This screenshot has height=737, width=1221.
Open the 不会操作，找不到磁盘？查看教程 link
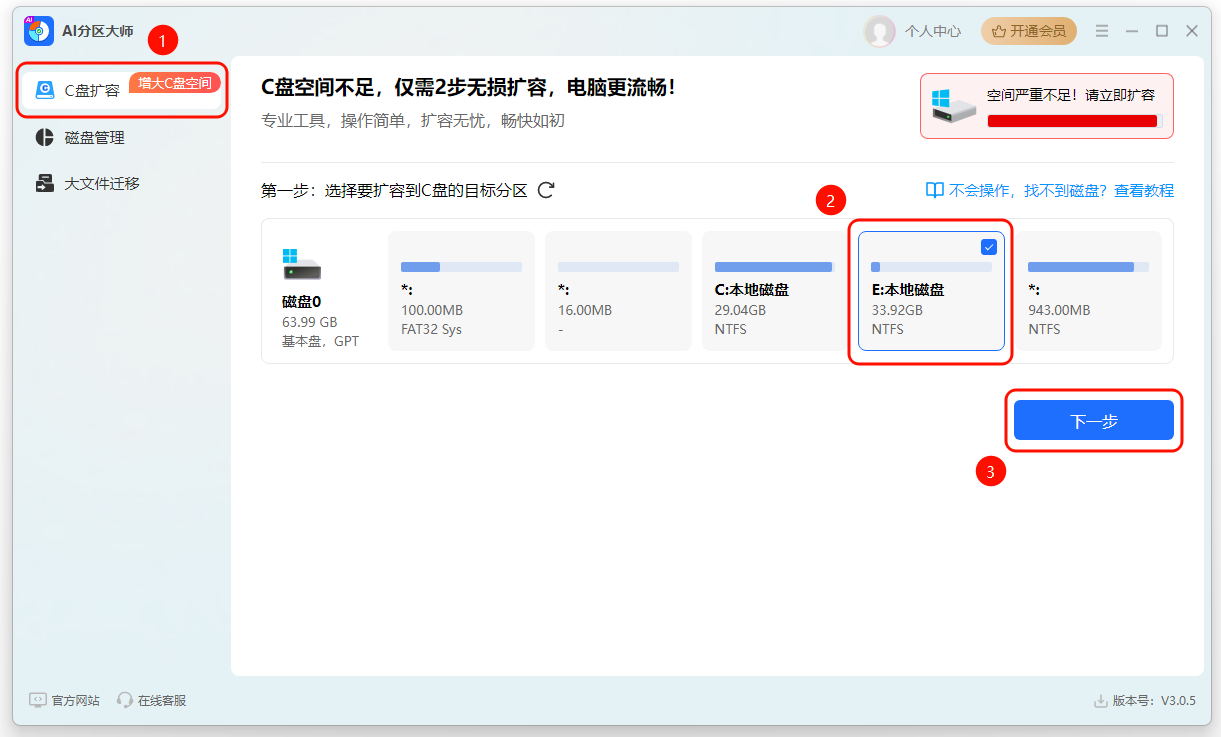[1061, 190]
